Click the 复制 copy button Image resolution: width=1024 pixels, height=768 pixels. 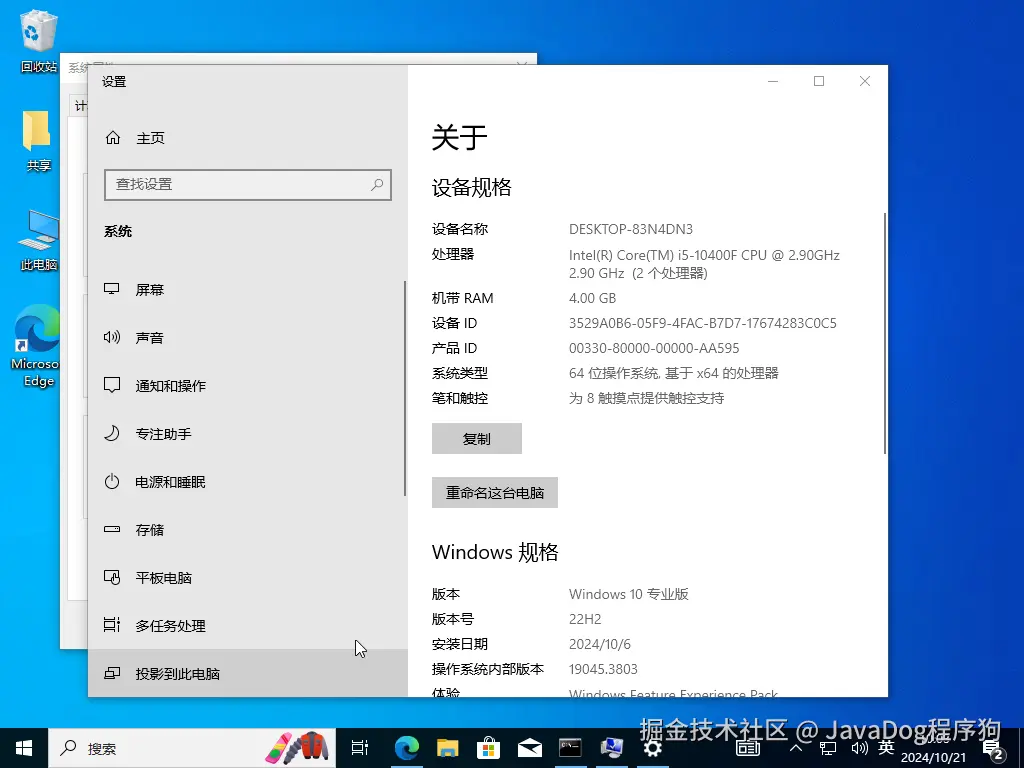click(x=477, y=438)
